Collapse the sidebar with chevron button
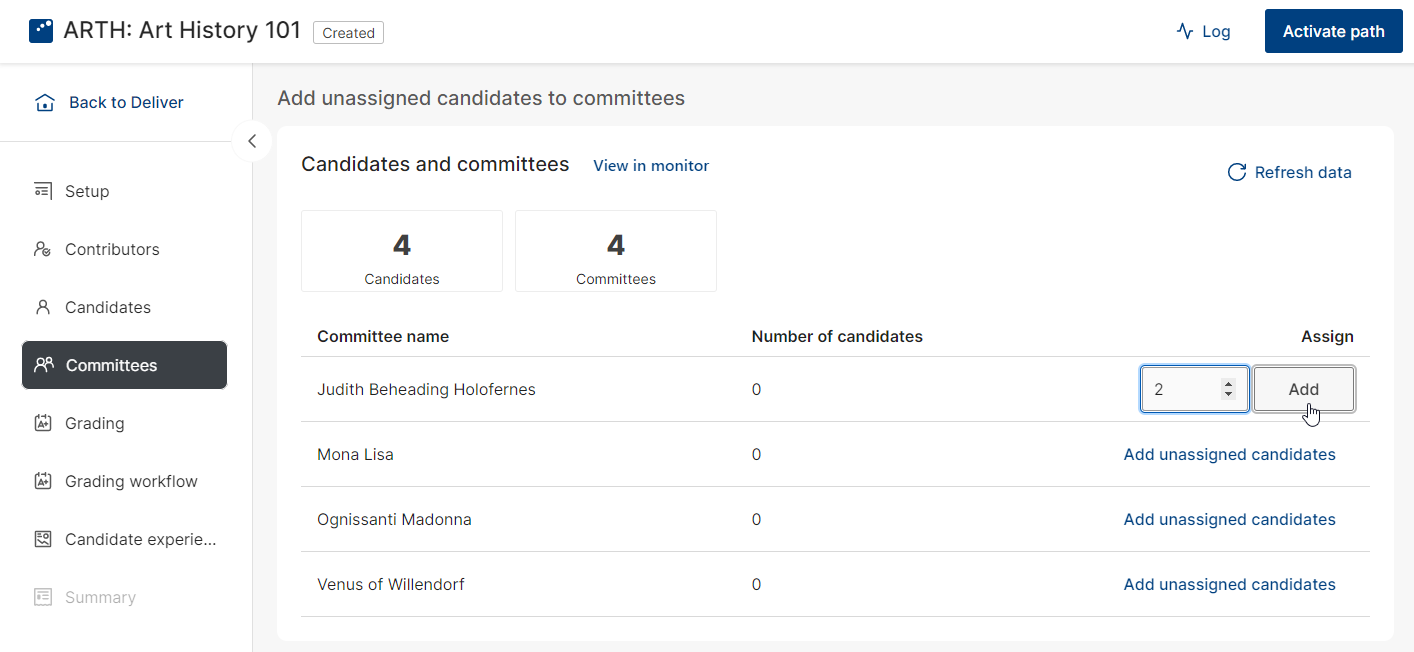This screenshot has width=1414, height=652. click(x=252, y=141)
